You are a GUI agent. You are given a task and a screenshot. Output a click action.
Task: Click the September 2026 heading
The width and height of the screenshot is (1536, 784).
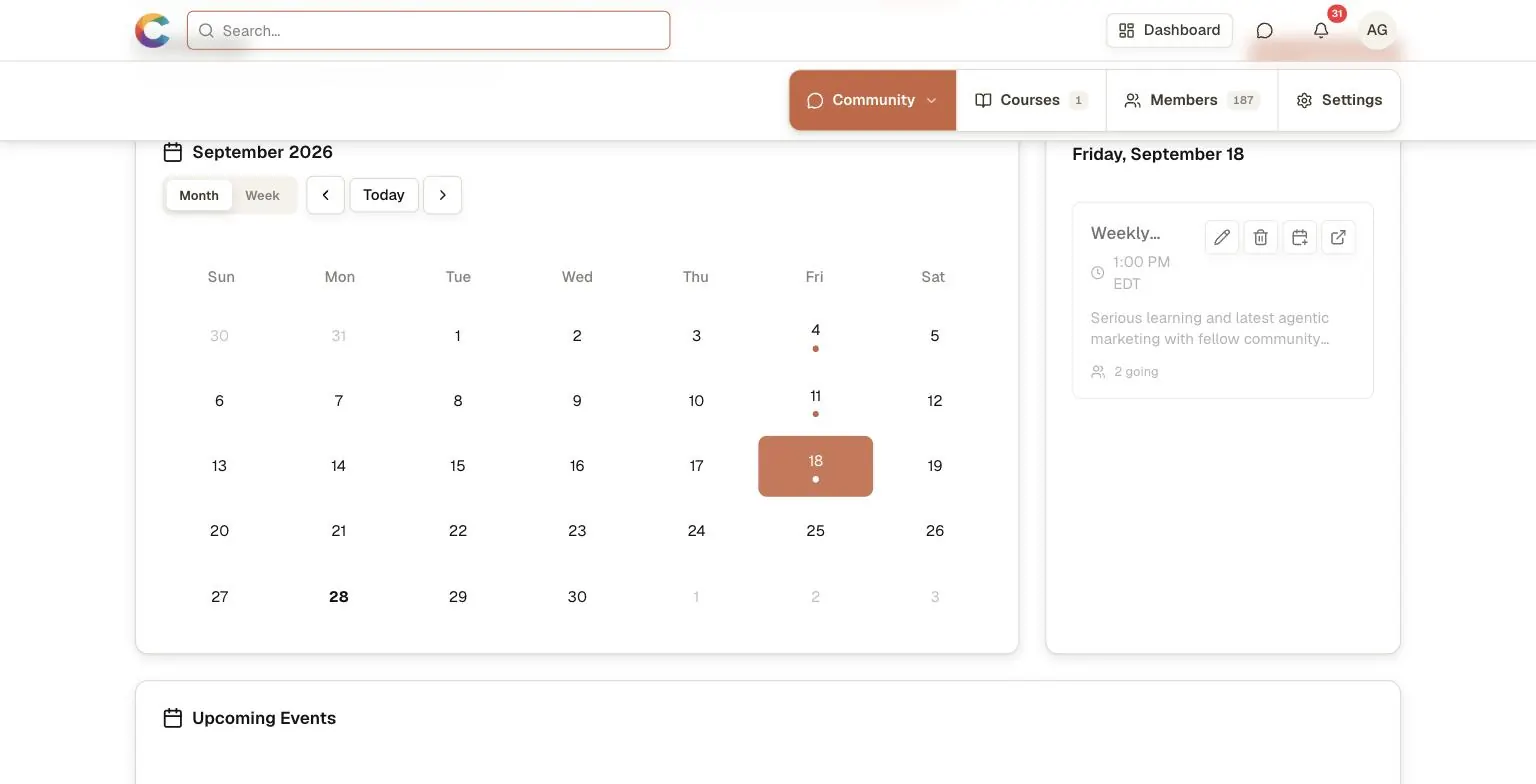(262, 152)
